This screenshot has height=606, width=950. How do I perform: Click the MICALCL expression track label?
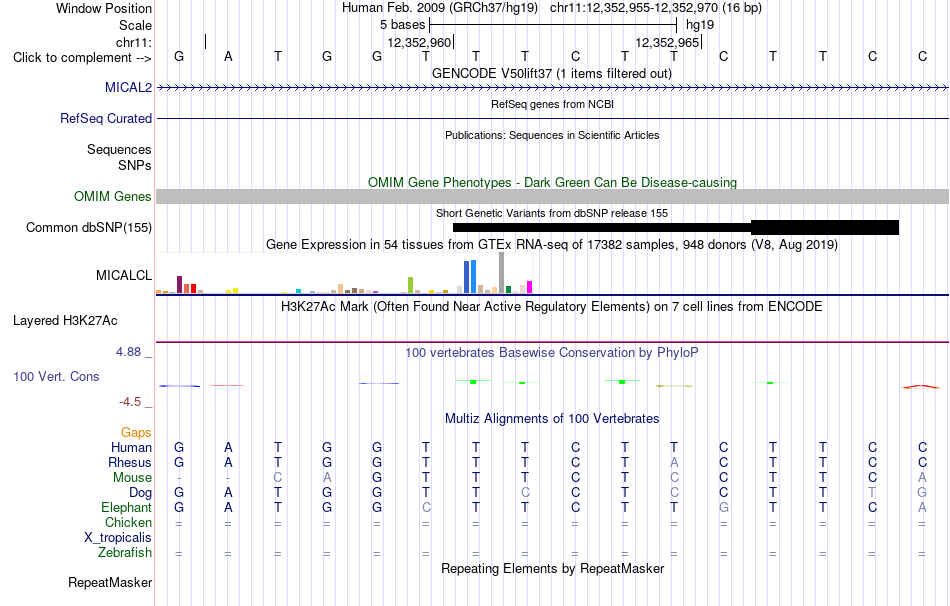124,276
